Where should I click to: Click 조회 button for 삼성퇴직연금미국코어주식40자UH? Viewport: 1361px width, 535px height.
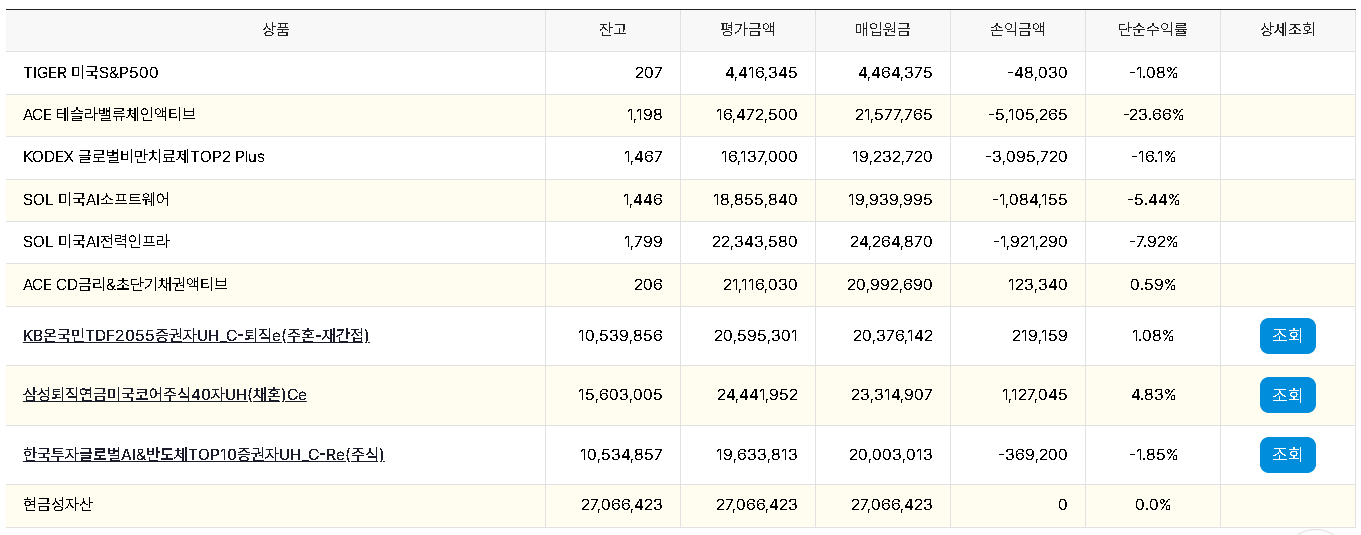(x=1287, y=395)
